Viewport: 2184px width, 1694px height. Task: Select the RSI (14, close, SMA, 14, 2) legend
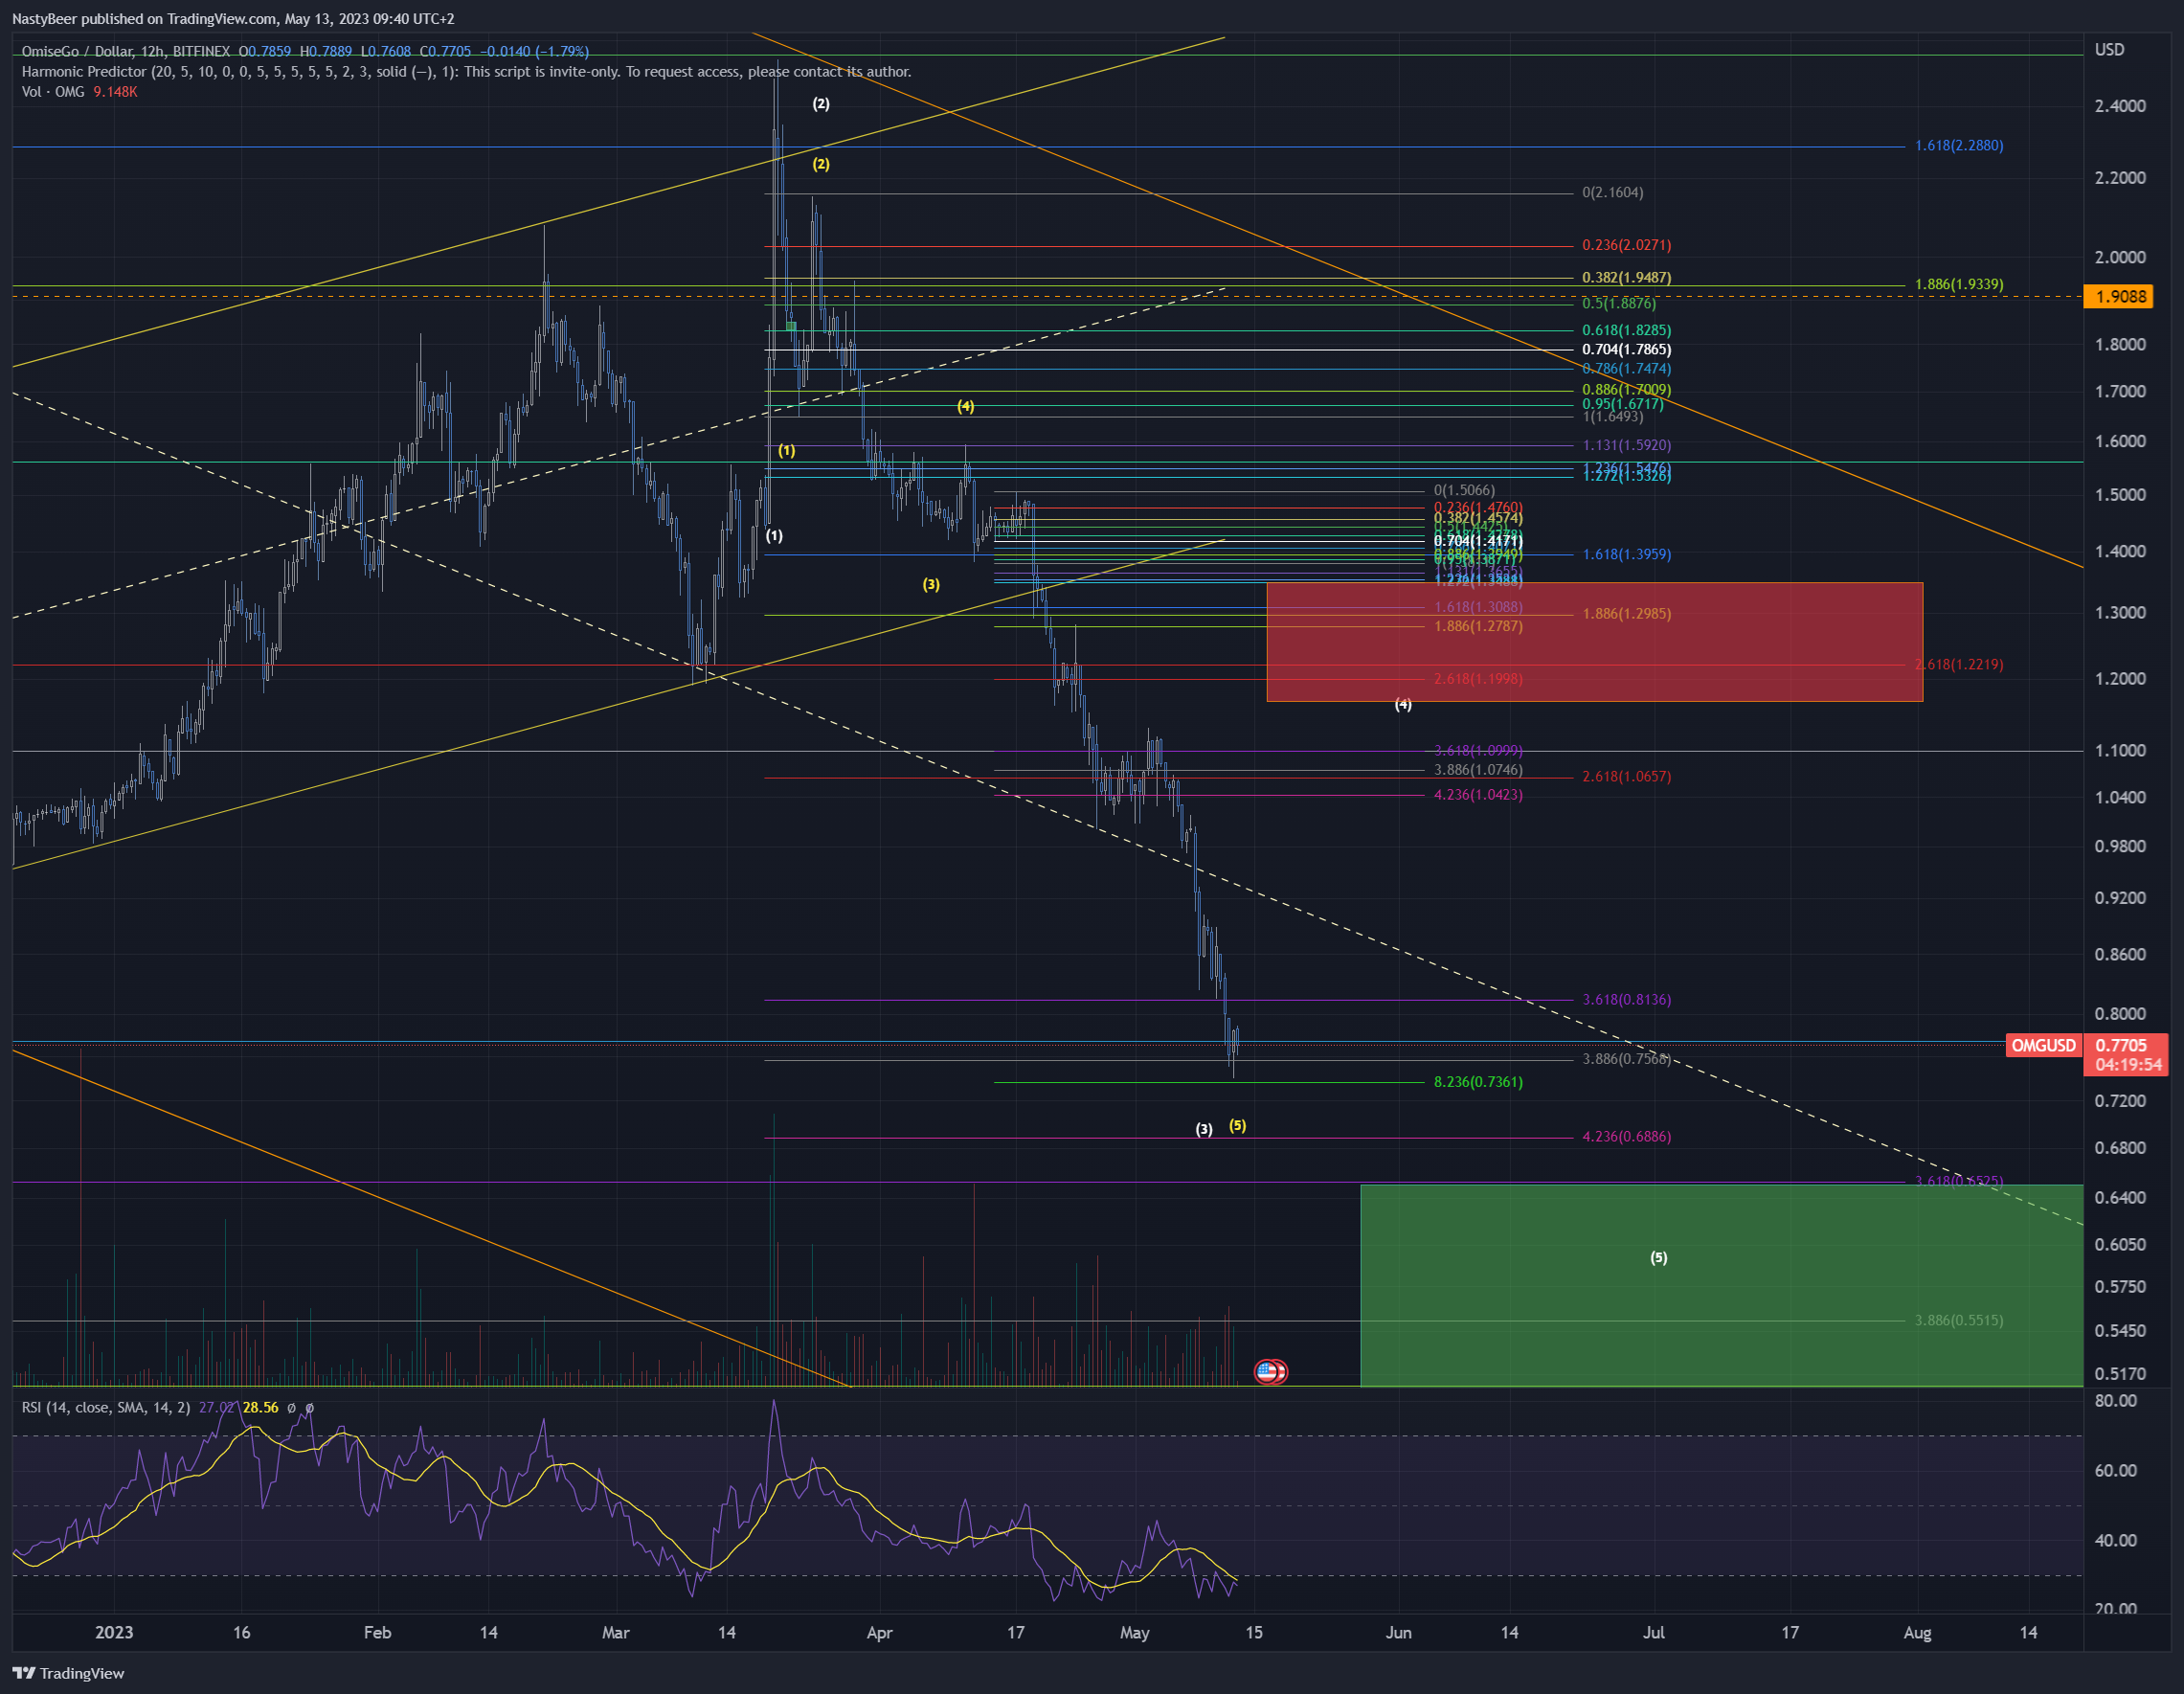(106, 1407)
